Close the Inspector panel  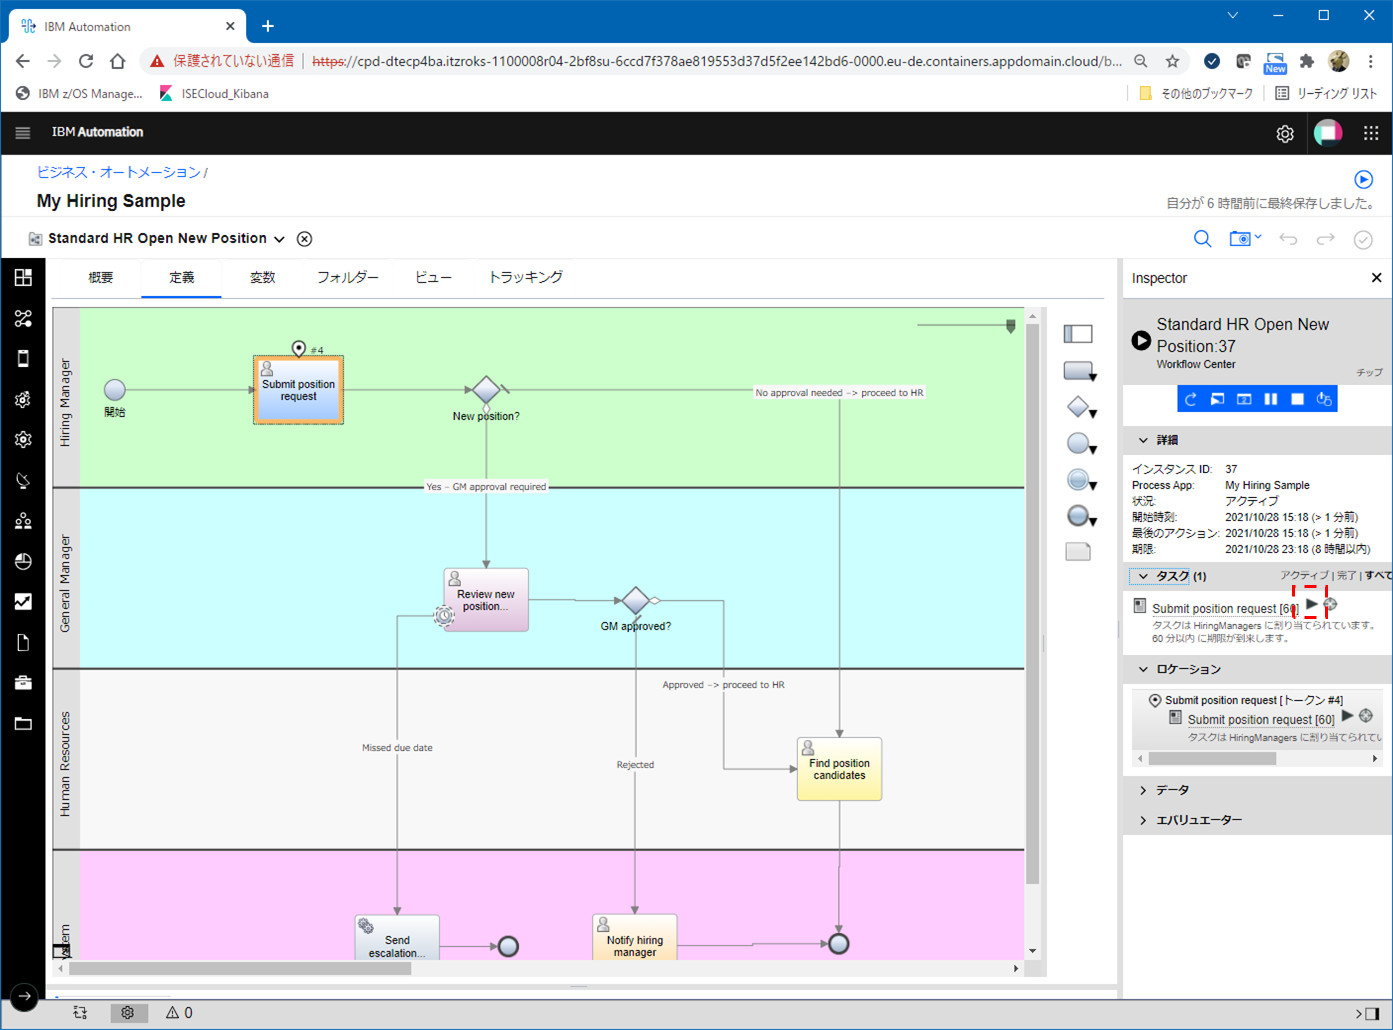coord(1377,278)
